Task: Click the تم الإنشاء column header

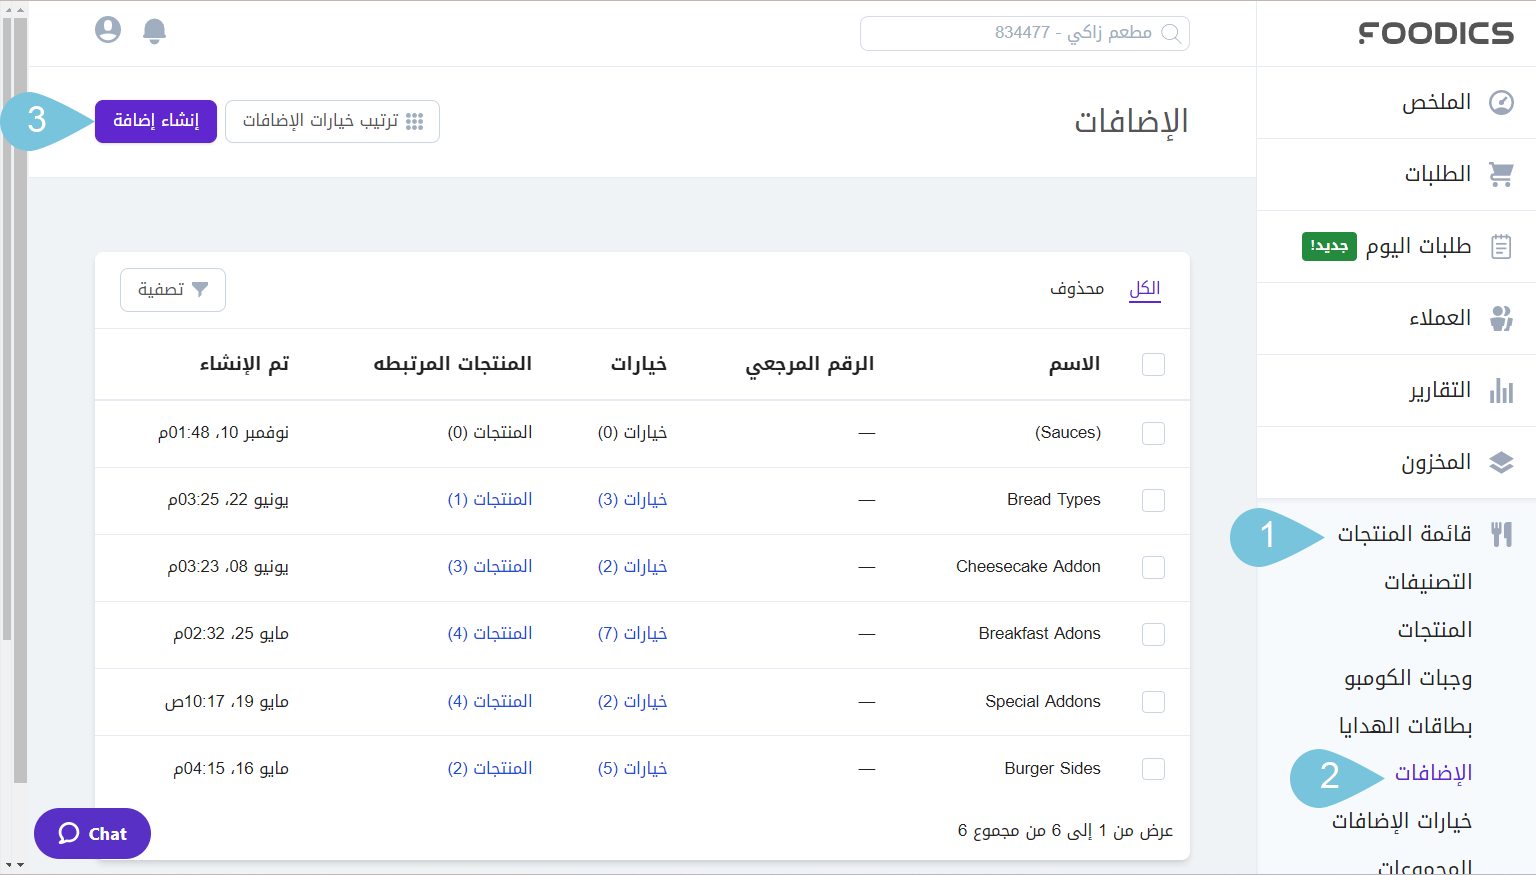Action: (244, 364)
